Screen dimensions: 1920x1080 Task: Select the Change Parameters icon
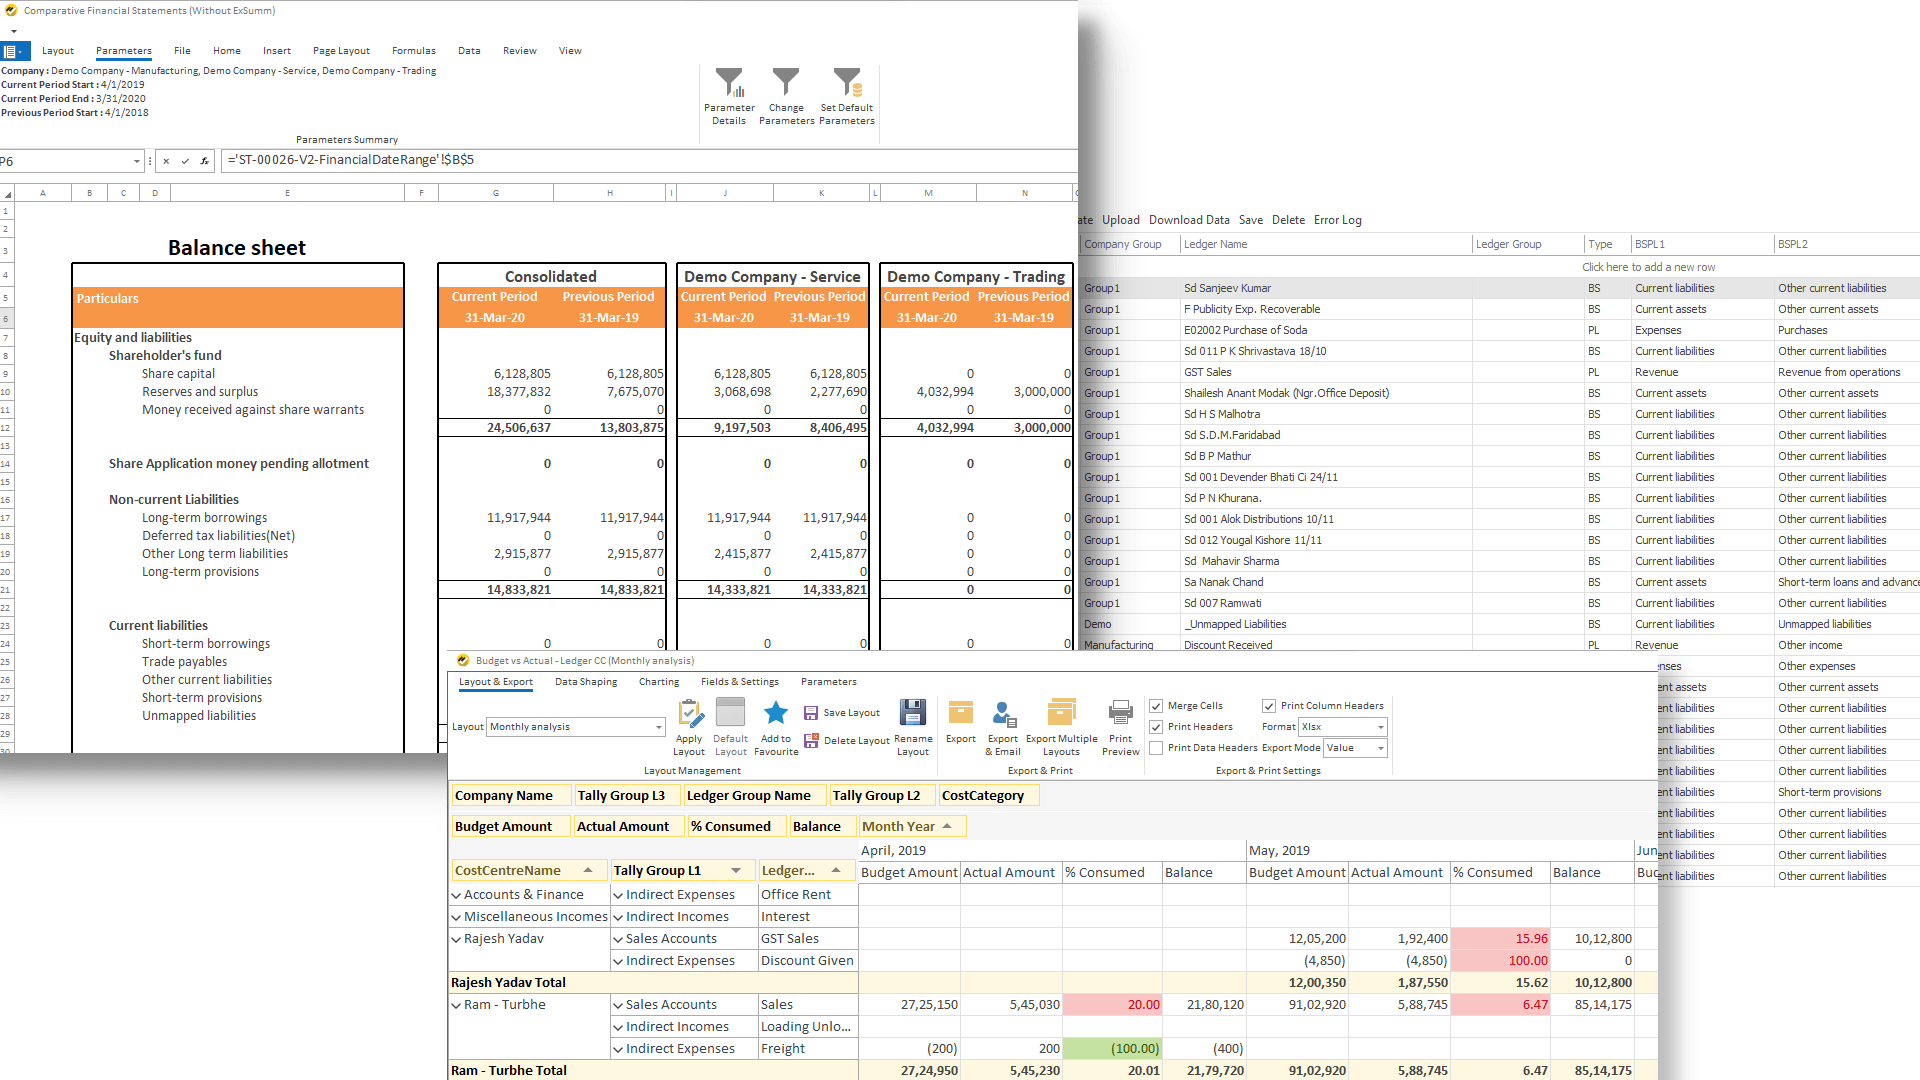click(787, 97)
